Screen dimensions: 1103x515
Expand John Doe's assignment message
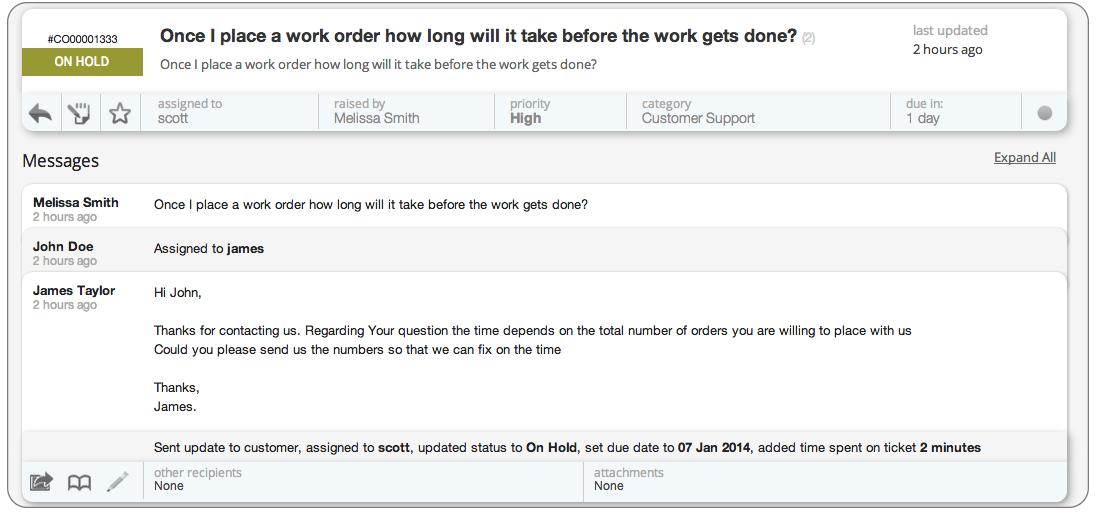(x=544, y=250)
